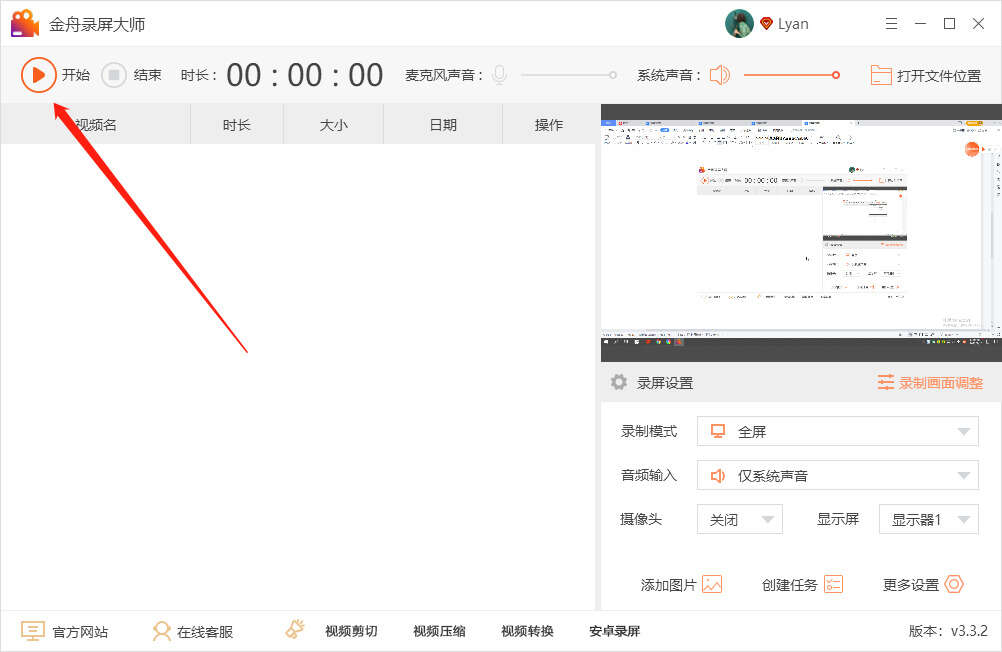This screenshot has height=652, width=1002.
Task: Mute the microphone icon
Action: 500,75
